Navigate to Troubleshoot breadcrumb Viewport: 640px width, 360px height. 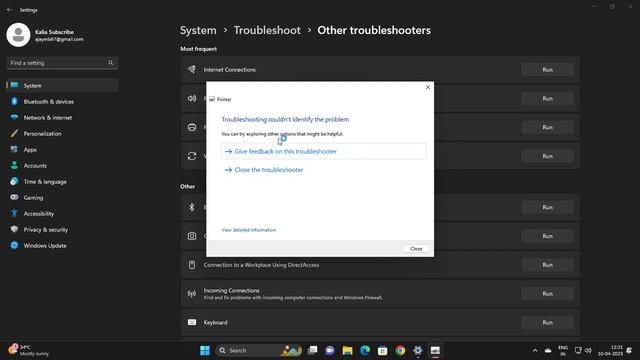point(267,30)
